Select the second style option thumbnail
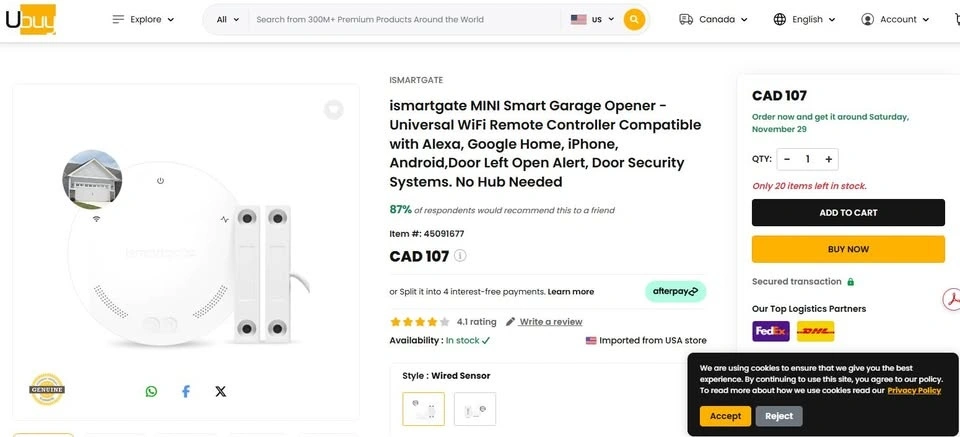The image size is (960, 437). click(x=475, y=409)
